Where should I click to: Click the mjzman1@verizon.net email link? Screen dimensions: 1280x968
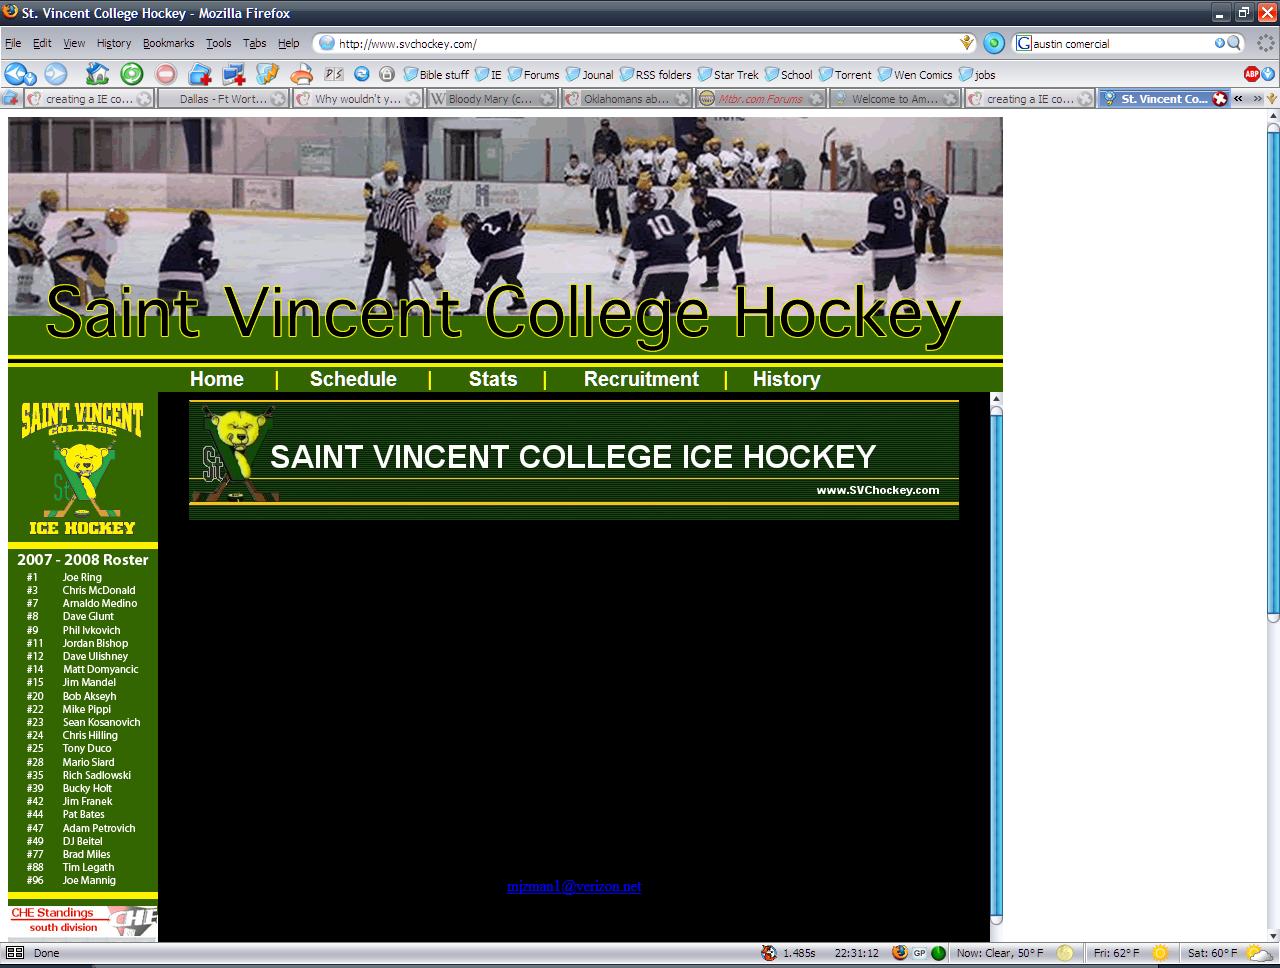pyautogui.click(x=574, y=886)
